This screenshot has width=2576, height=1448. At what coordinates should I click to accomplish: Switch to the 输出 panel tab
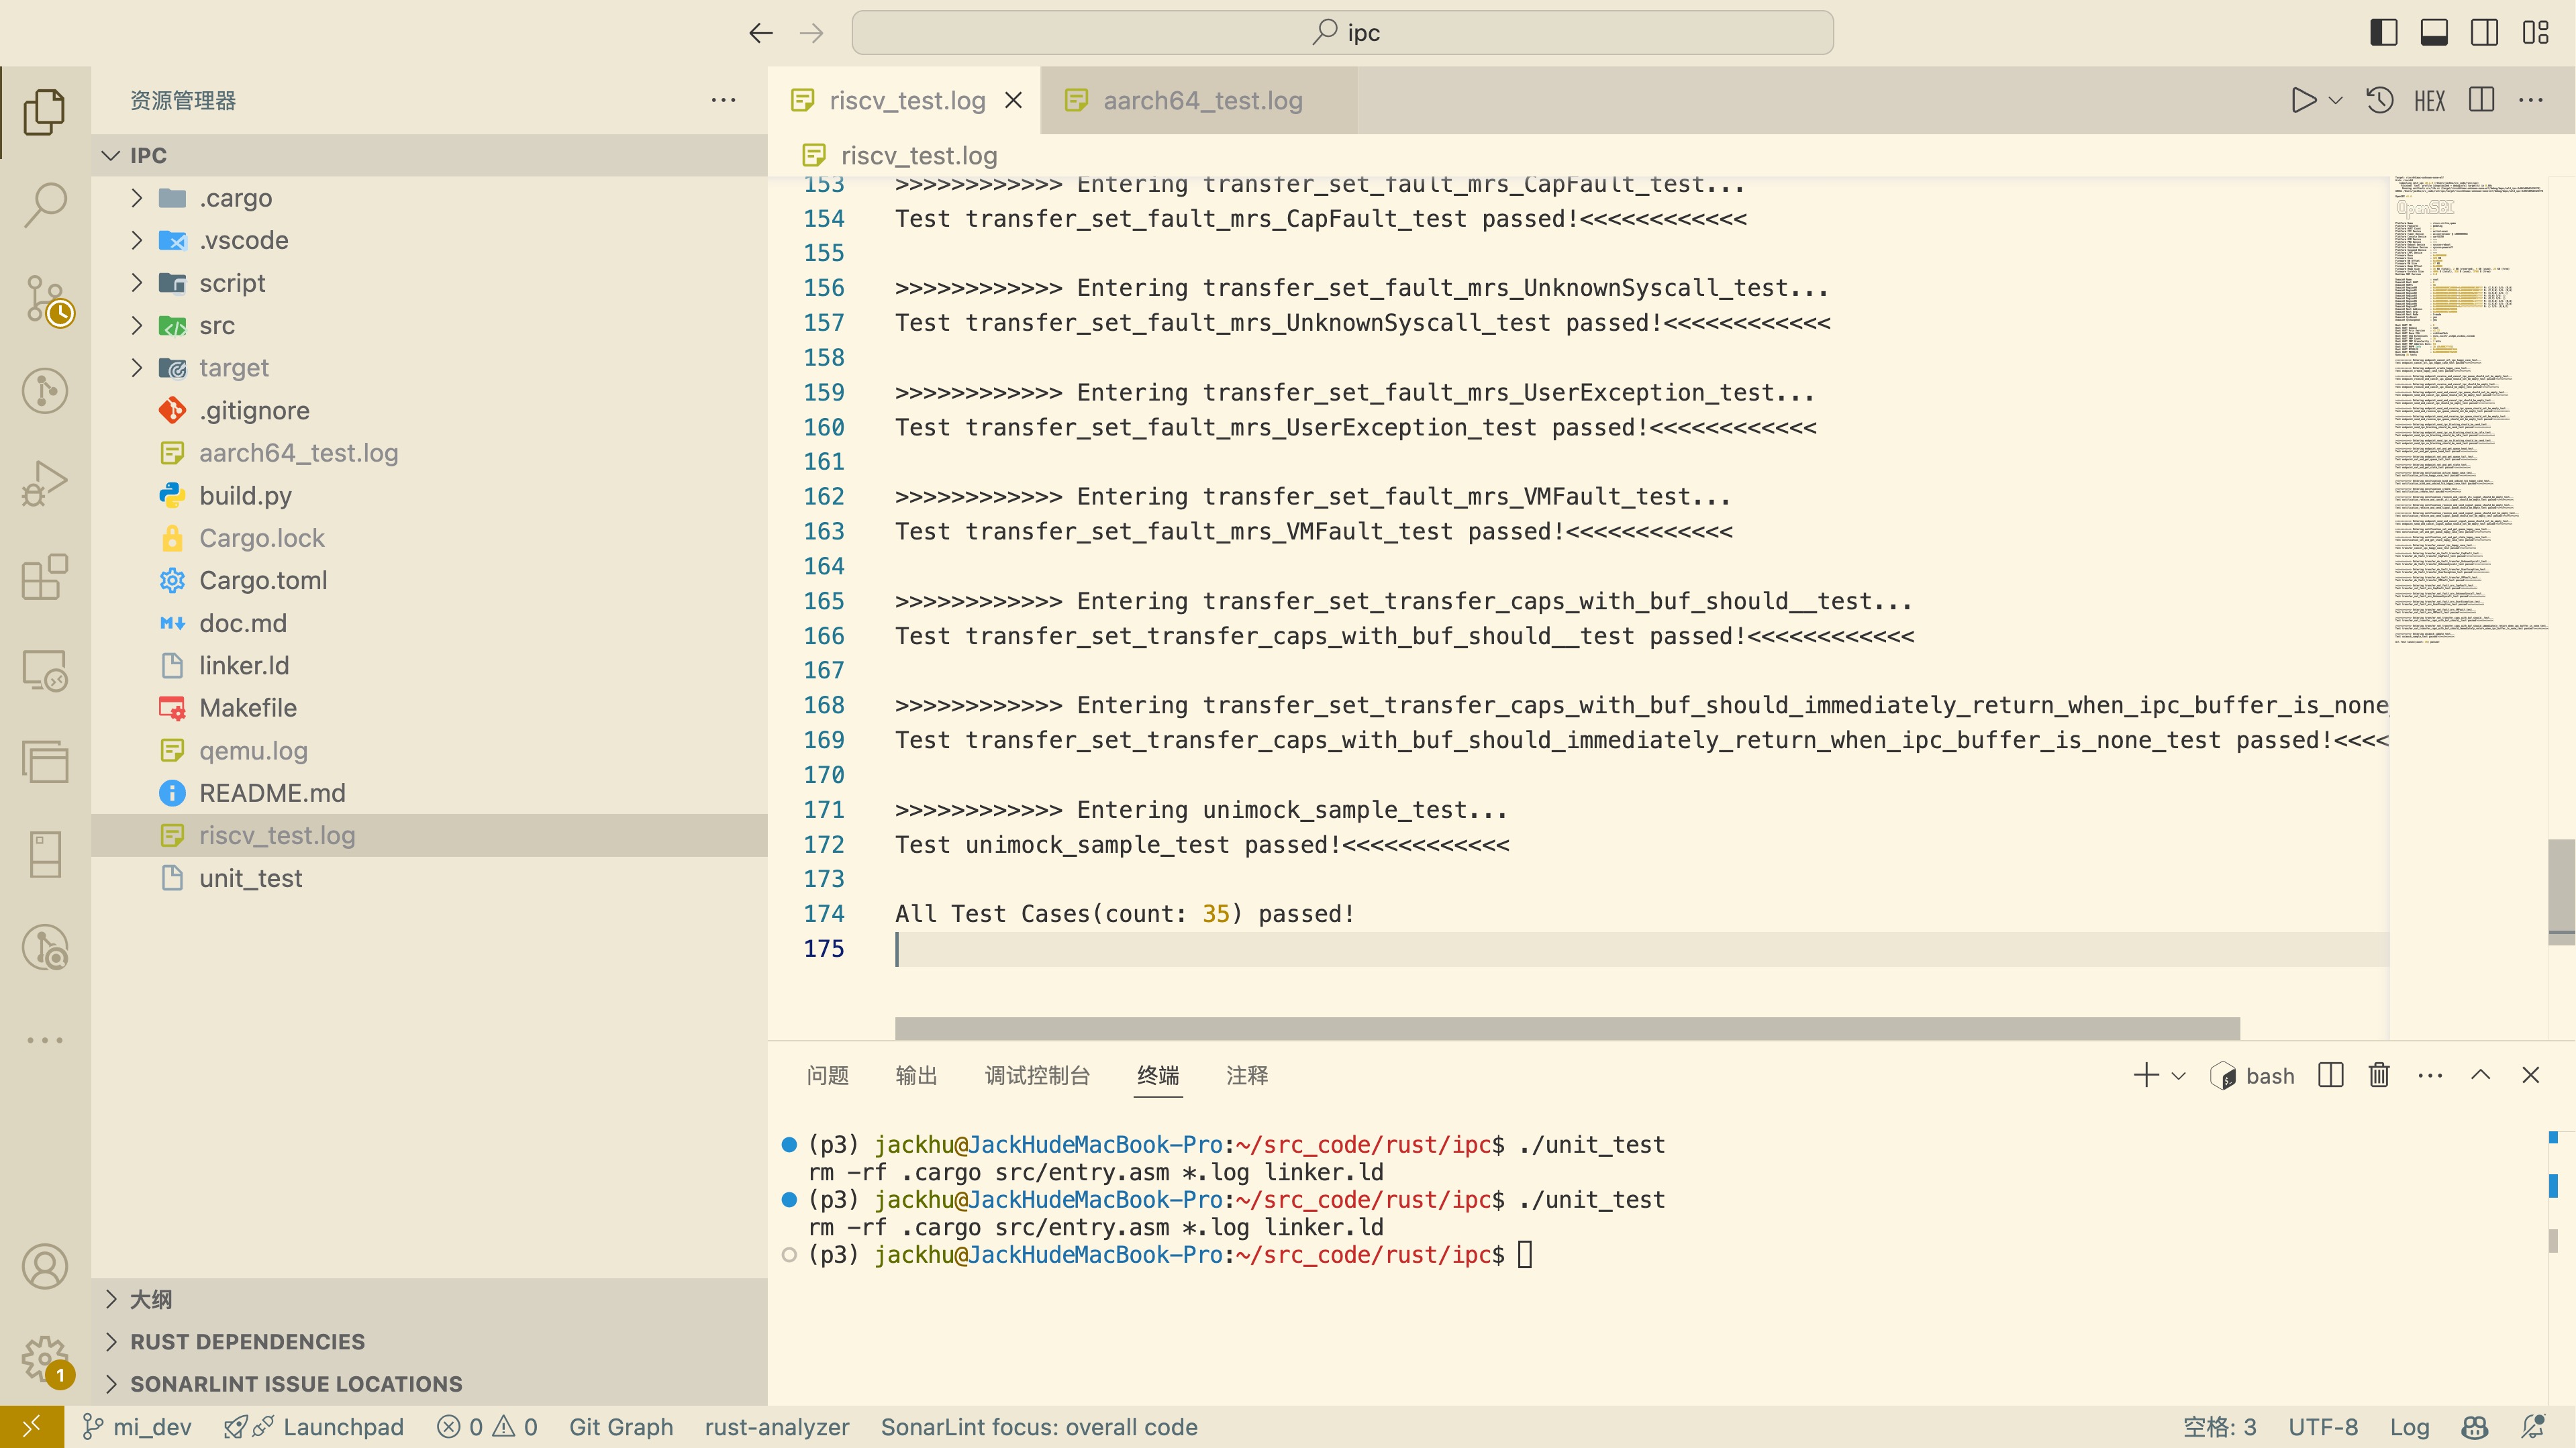coord(916,1075)
